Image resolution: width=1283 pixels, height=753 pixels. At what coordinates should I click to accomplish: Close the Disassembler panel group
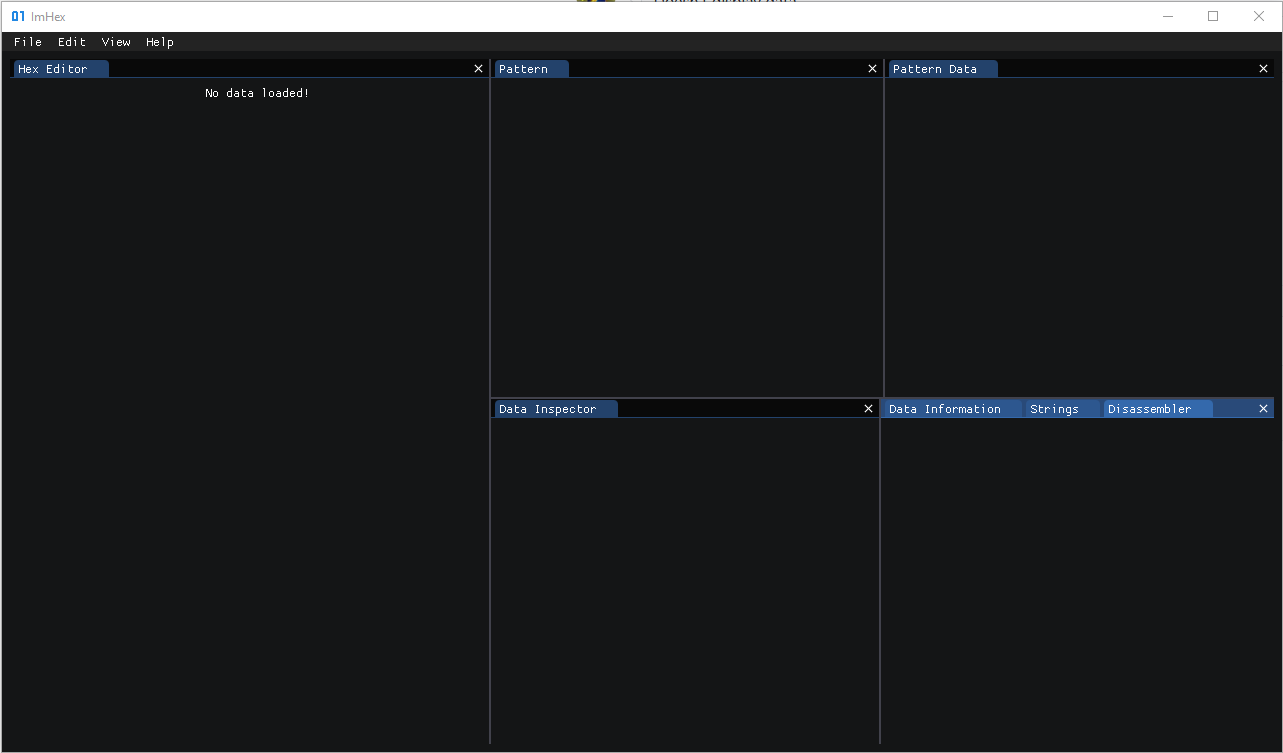pos(1263,409)
